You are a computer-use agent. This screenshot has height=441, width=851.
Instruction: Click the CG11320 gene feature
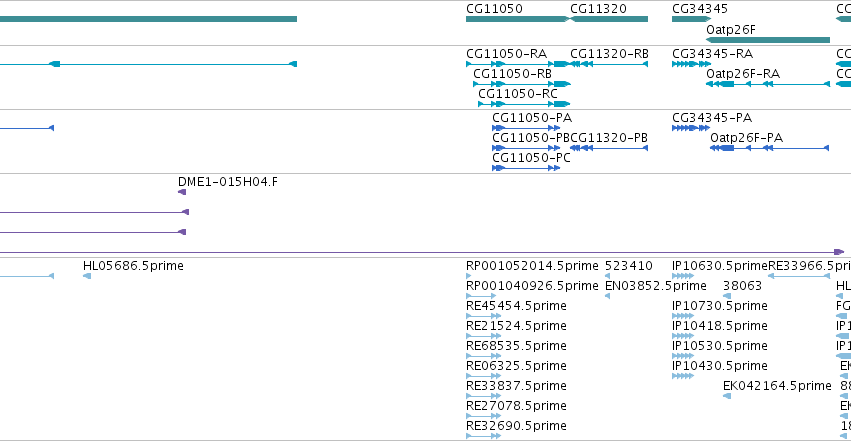pos(609,19)
